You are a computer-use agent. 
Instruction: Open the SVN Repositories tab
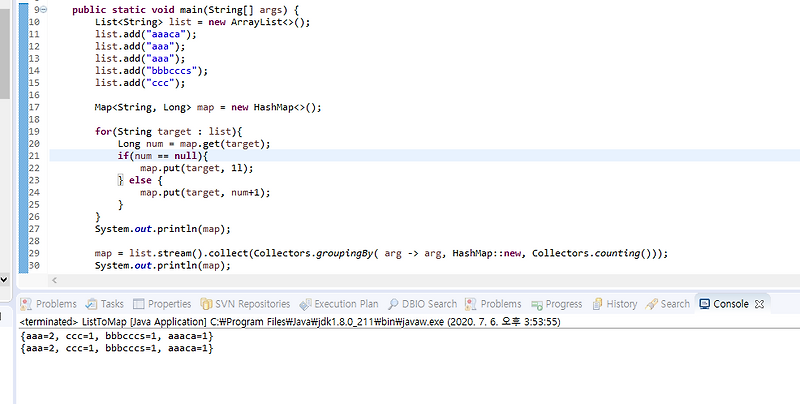click(x=245, y=304)
